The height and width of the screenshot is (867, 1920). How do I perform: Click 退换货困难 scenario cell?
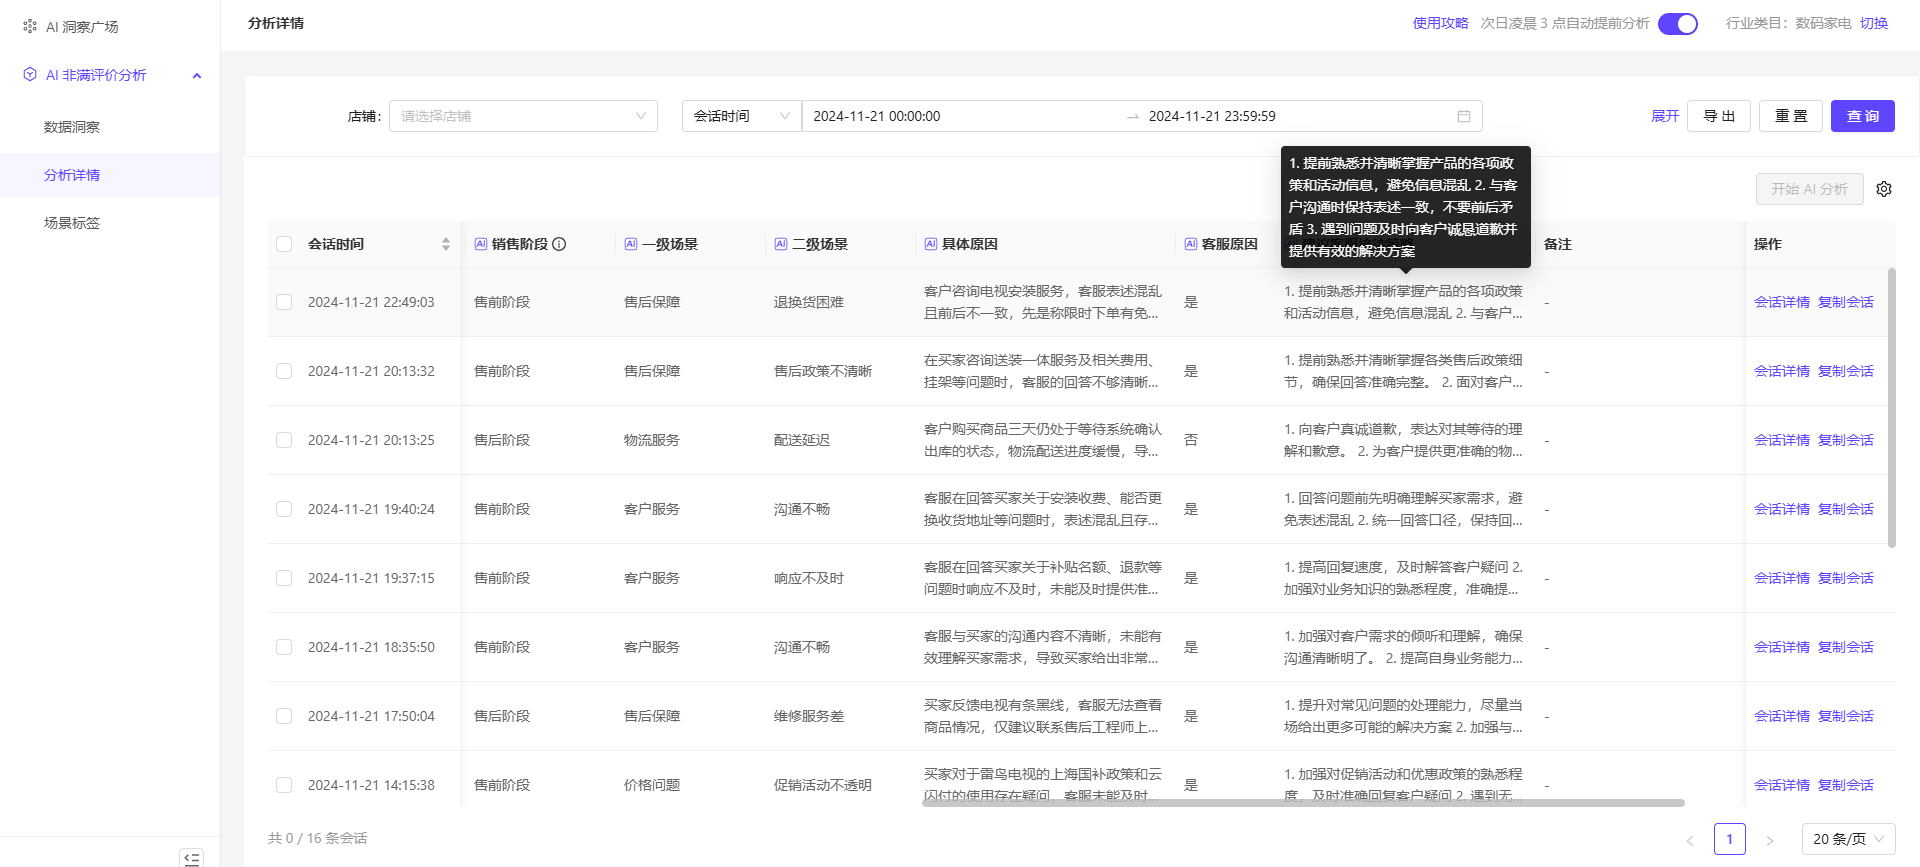(809, 302)
